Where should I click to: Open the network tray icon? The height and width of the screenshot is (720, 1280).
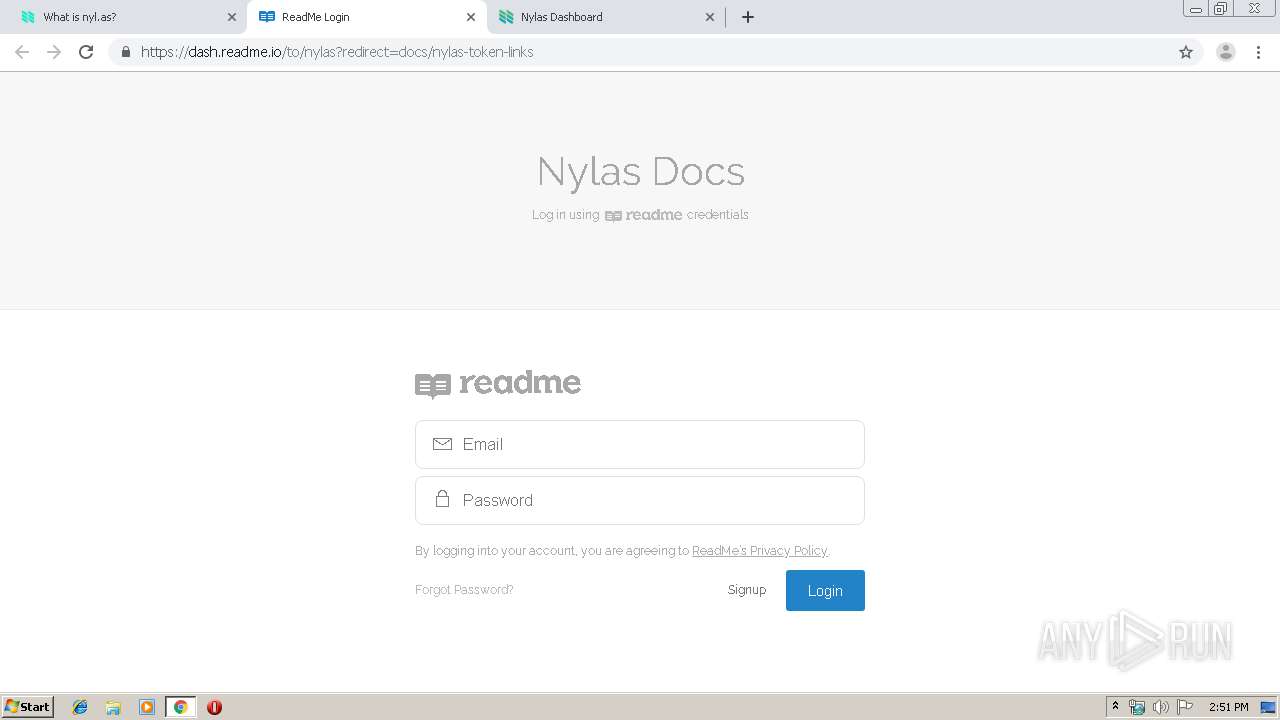1137,707
